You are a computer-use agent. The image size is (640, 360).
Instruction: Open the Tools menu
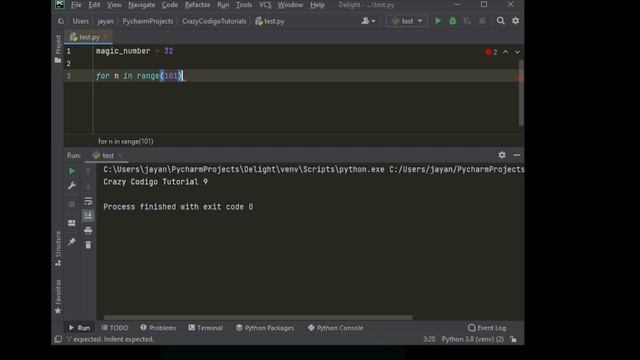coord(244,5)
